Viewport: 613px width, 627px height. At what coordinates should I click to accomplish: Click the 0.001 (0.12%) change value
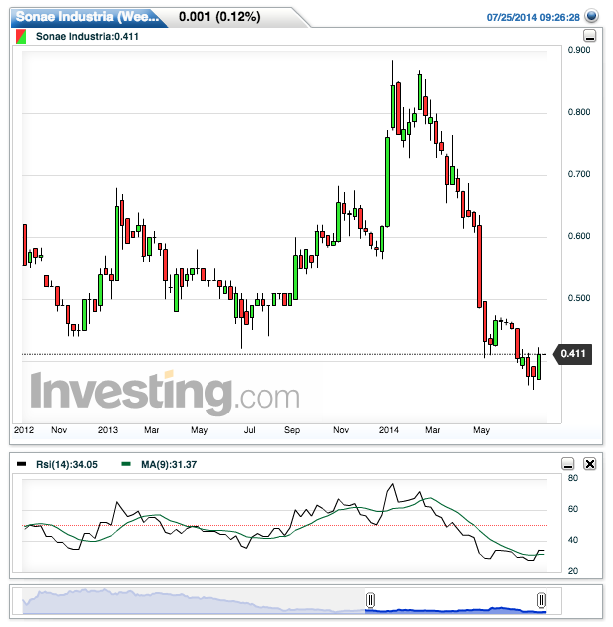pyautogui.click(x=220, y=17)
